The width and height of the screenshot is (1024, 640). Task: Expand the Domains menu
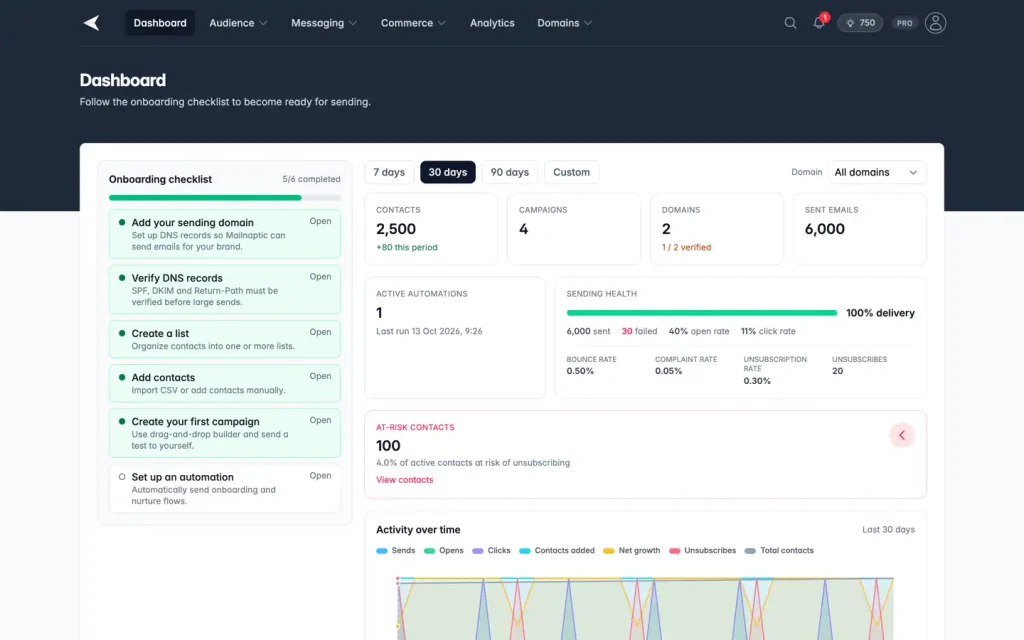click(x=564, y=23)
